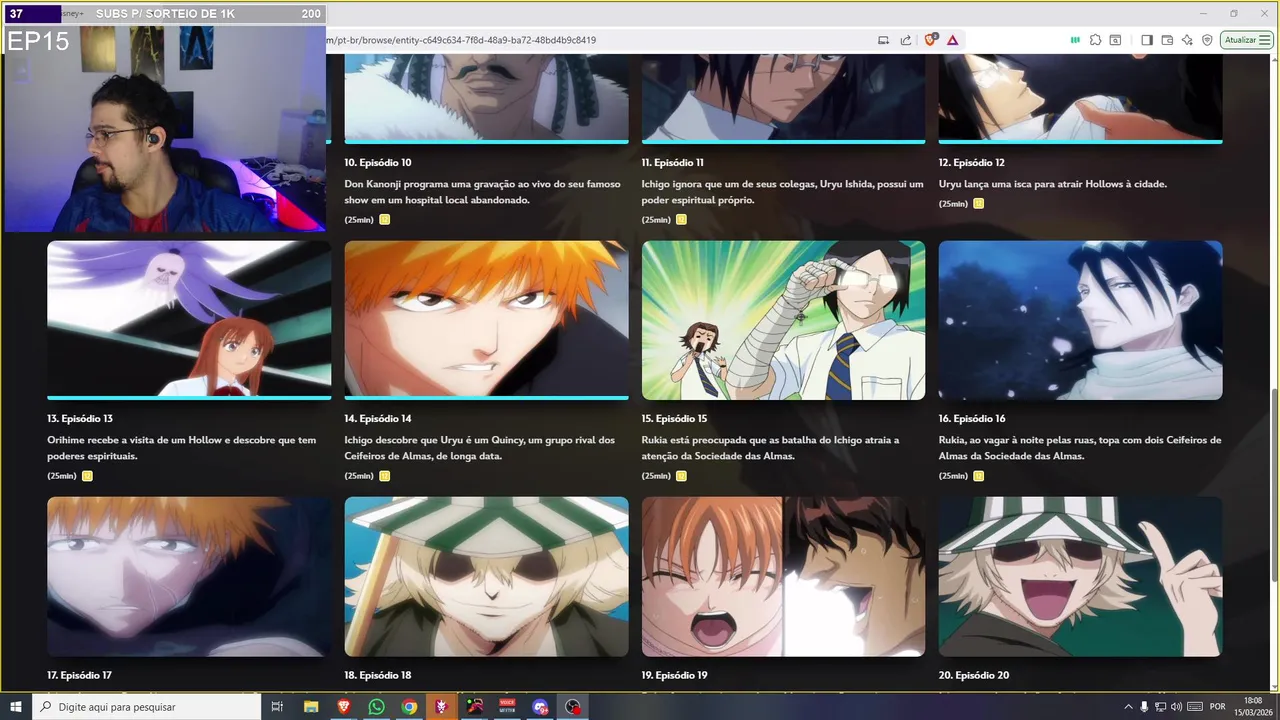
Task: Expand the hidden system tray icons chevron
Action: tap(1129, 706)
